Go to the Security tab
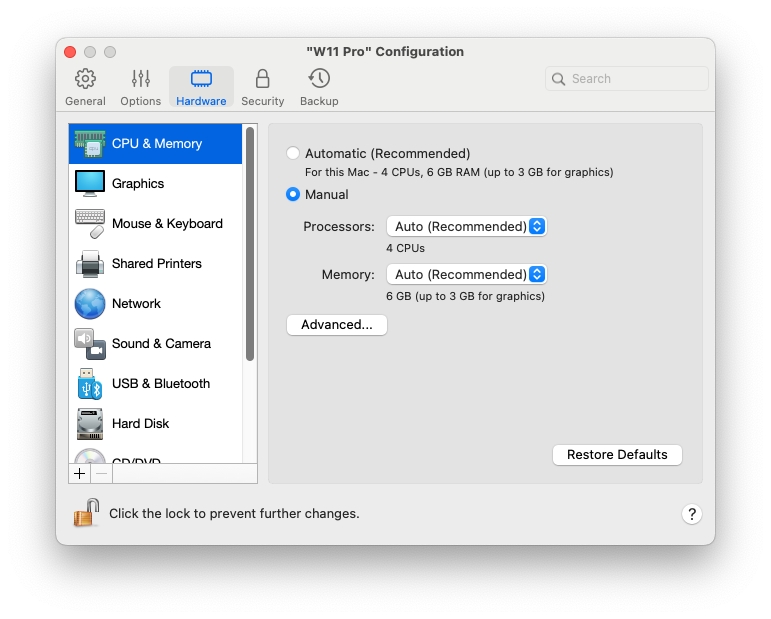This screenshot has width=771, height=619. [x=262, y=87]
